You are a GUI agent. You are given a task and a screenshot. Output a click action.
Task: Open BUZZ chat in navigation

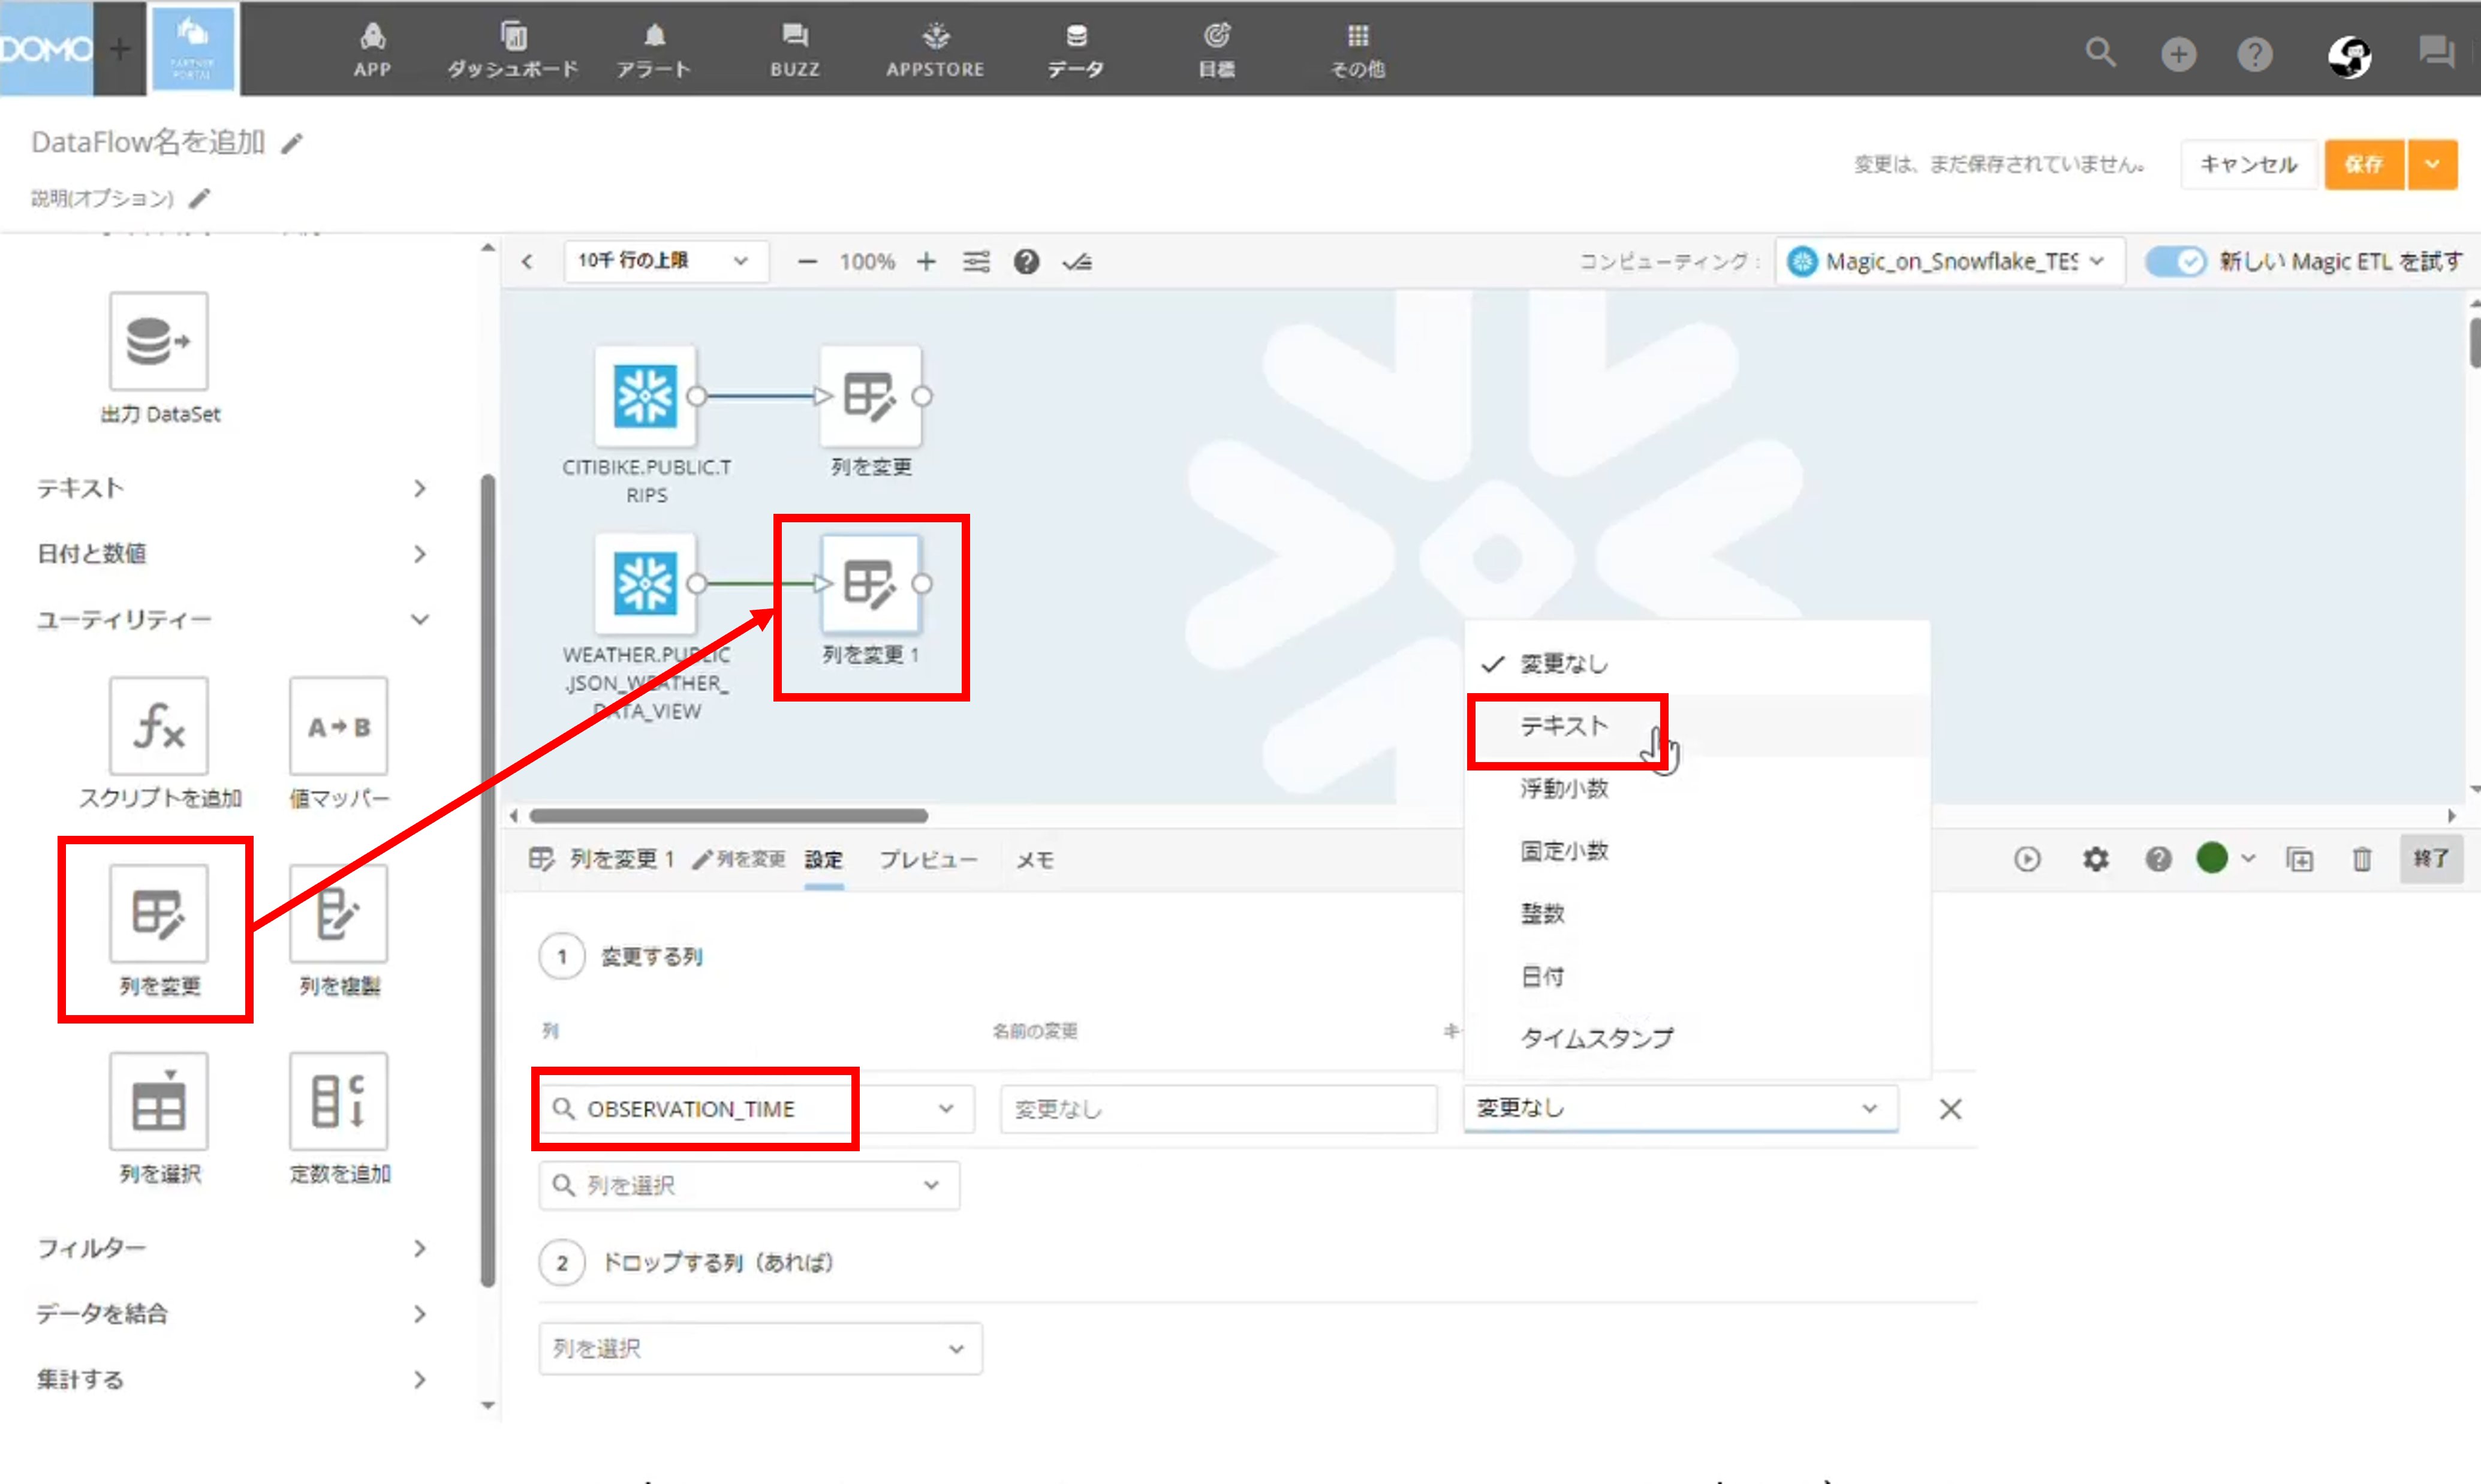click(795, 49)
